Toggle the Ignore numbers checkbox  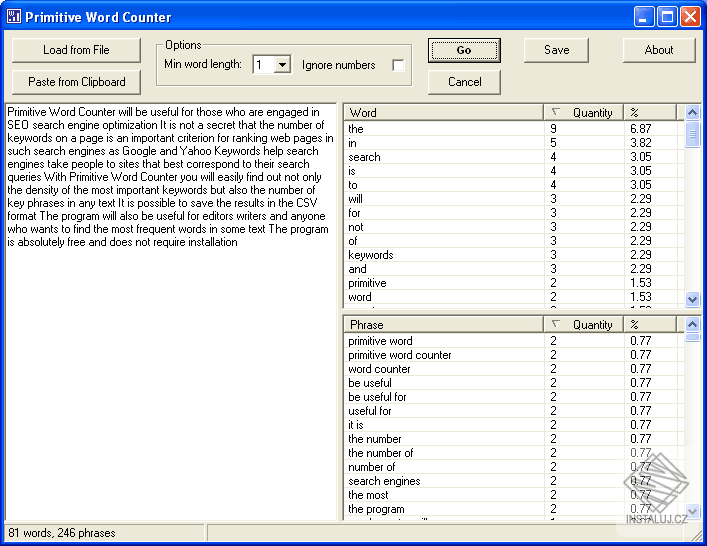click(399, 66)
